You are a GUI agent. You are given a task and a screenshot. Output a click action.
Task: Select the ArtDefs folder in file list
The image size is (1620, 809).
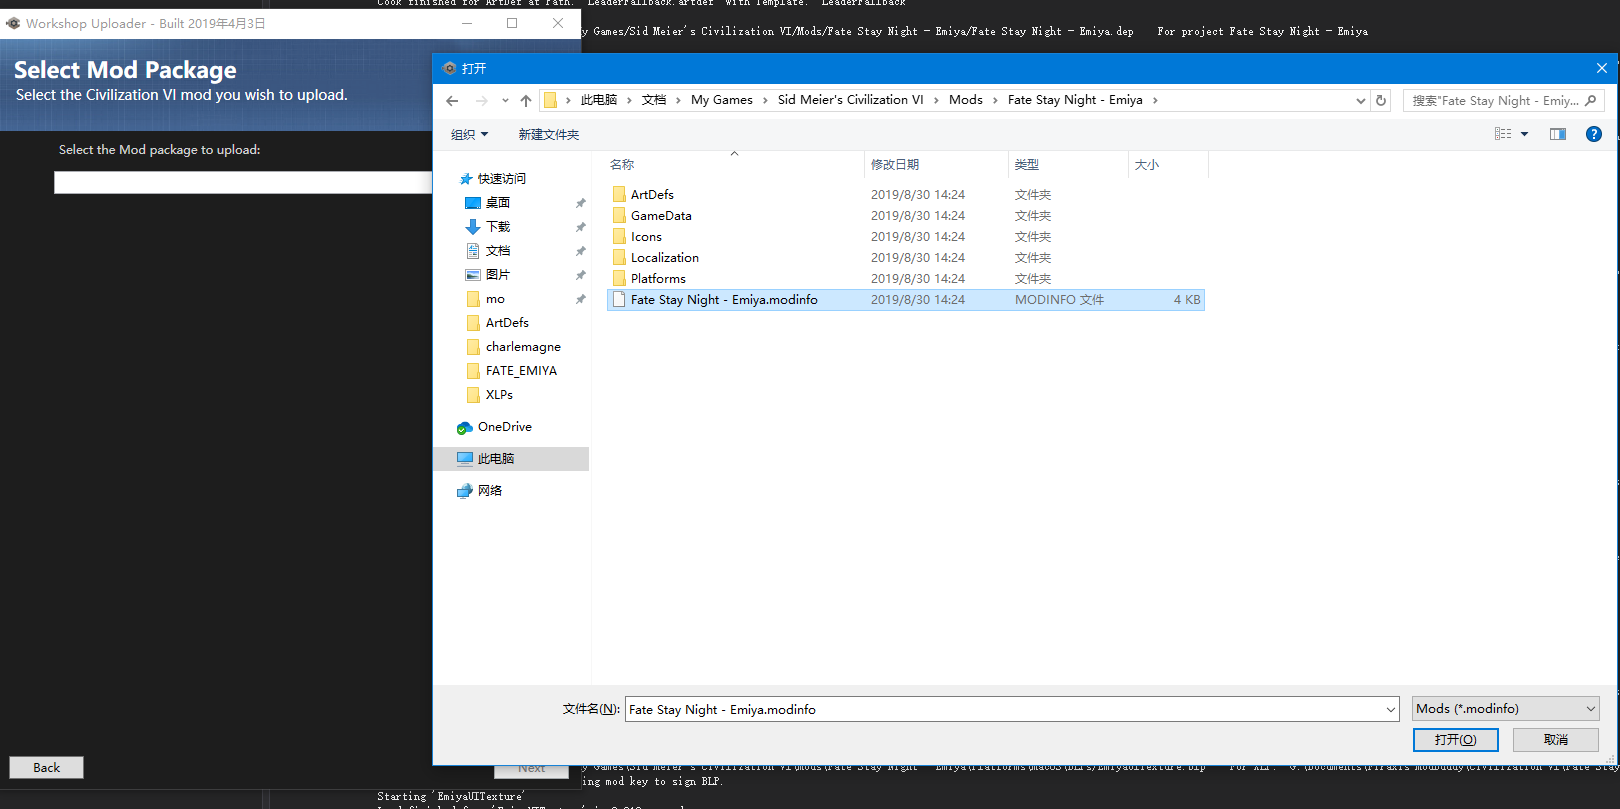point(652,194)
